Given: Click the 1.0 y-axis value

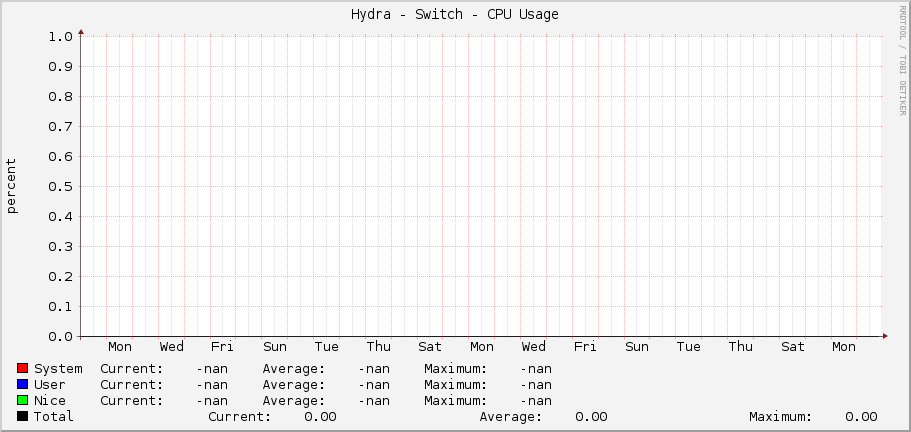Looking at the screenshot, I should click(x=60, y=37).
